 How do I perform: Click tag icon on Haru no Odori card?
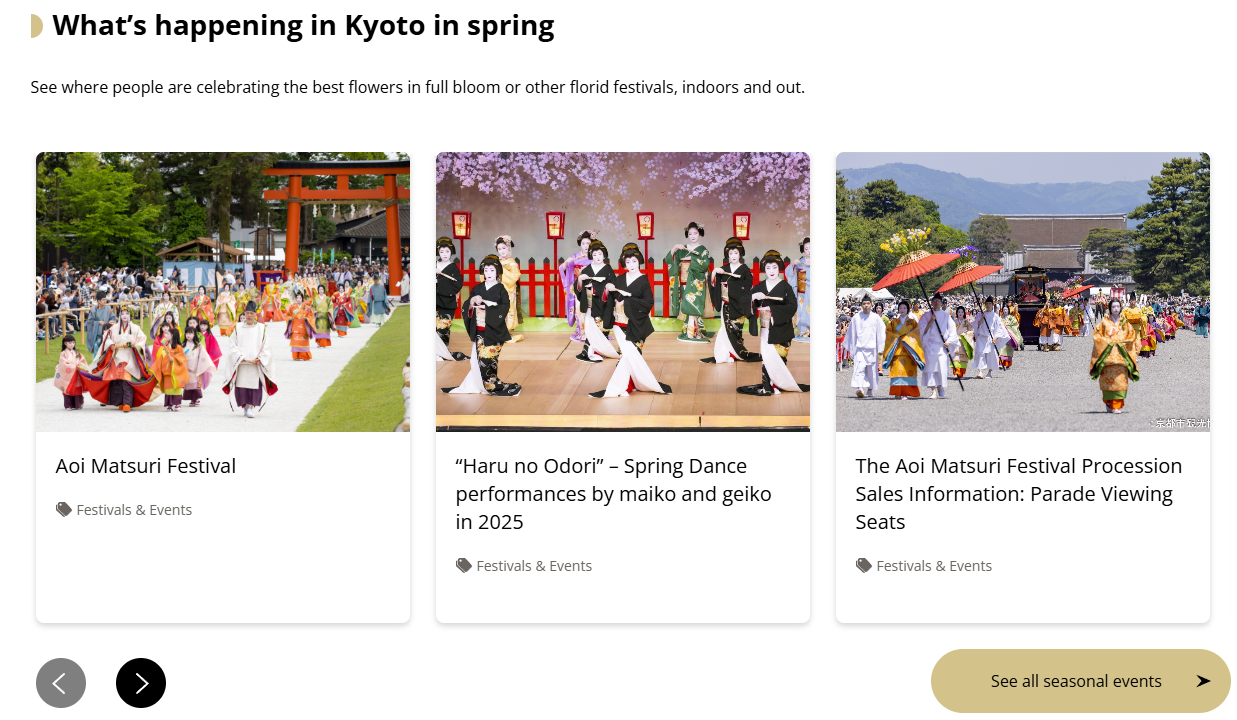tap(464, 566)
